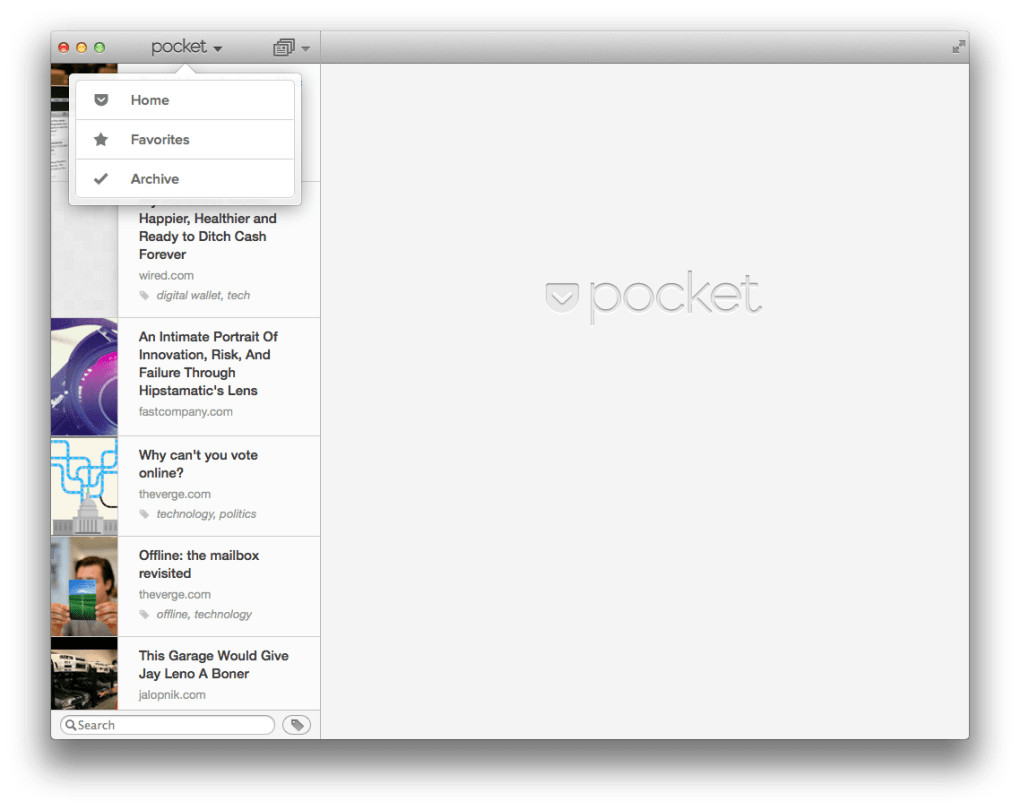Click the garage cars thumbnail
Image resolution: width=1020 pixels, height=810 pixels.
(85, 674)
